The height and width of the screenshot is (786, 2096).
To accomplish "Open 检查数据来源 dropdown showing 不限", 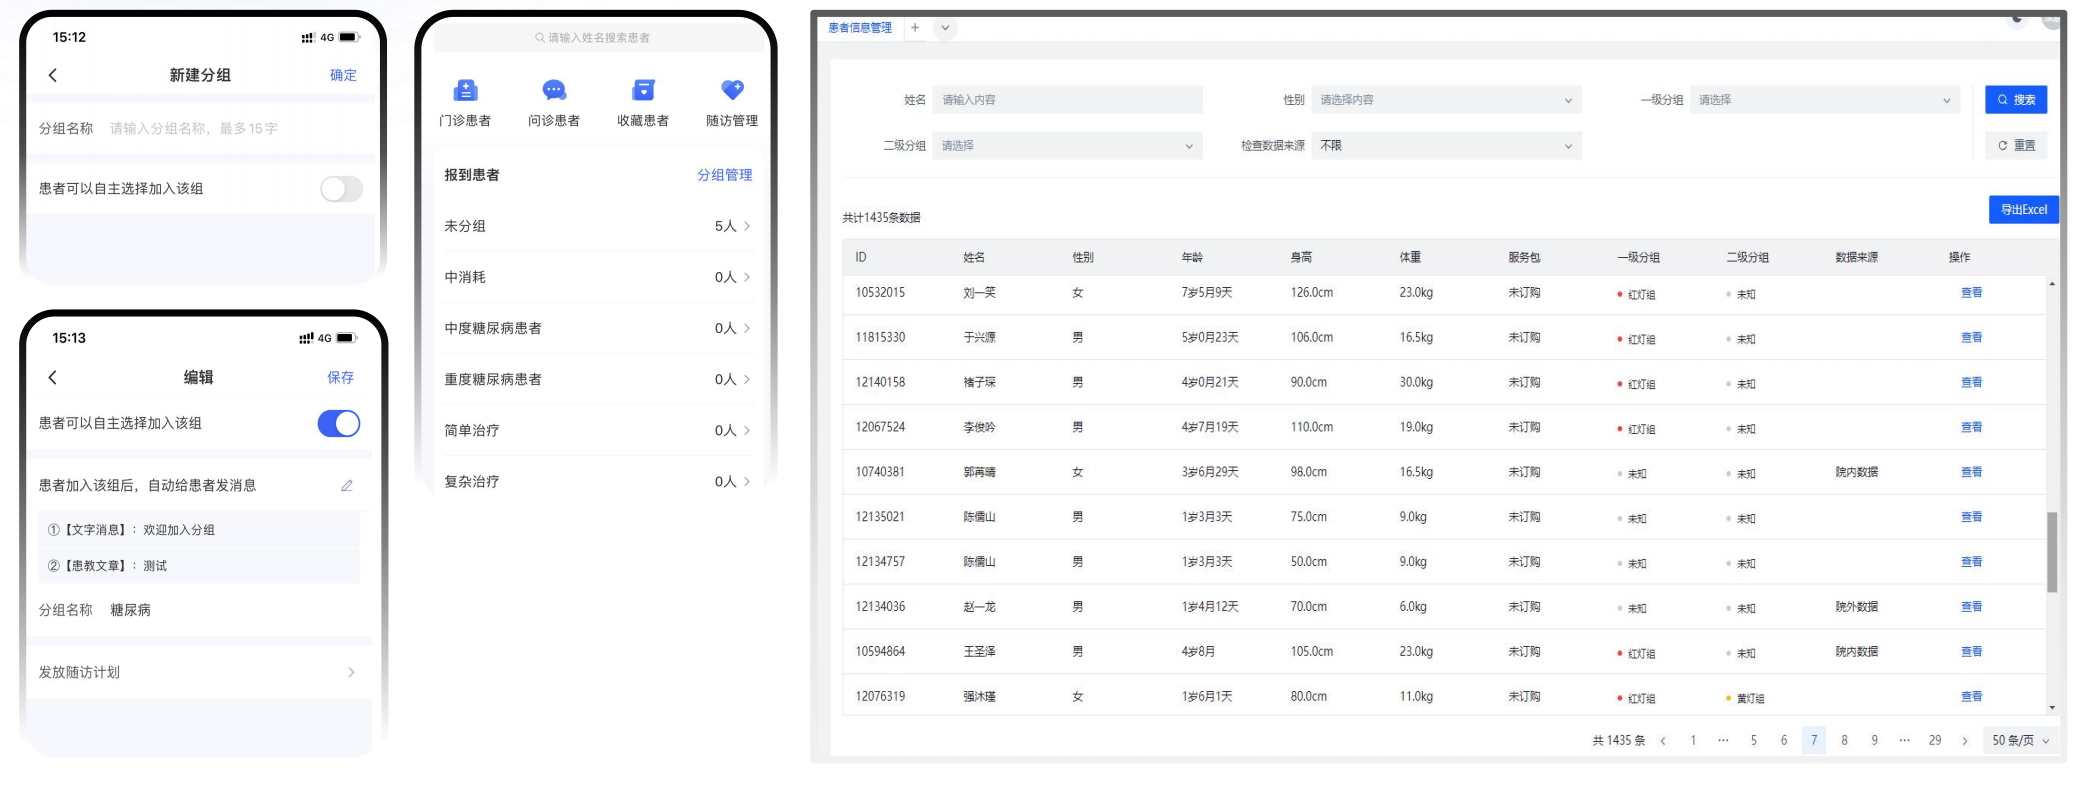I will pyautogui.click(x=1446, y=146).
